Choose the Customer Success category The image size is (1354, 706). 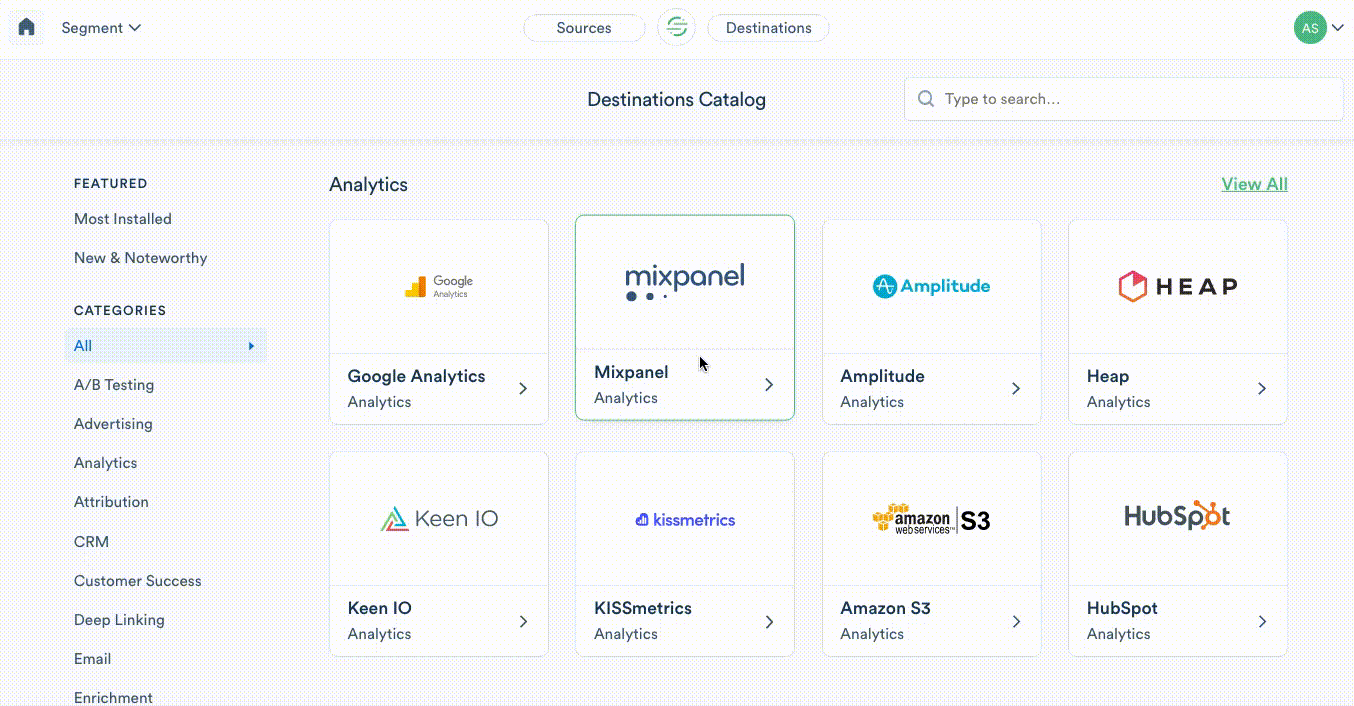click(138, 581)
